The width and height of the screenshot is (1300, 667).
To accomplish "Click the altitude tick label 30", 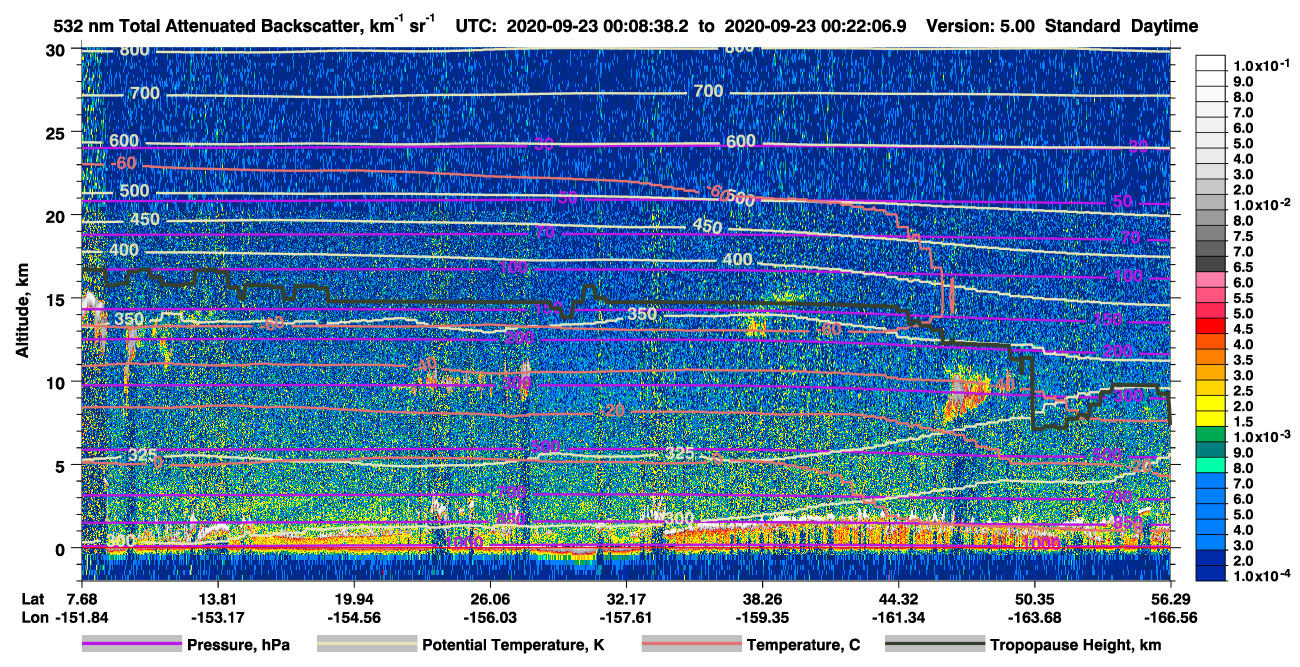I will [55, 50].
